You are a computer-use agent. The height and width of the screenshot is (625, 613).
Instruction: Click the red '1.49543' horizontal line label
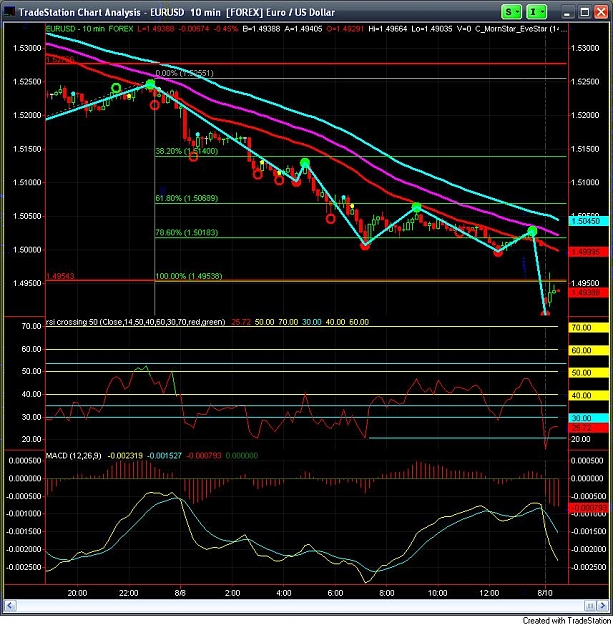pyautogui.click(x=60, y=276)
